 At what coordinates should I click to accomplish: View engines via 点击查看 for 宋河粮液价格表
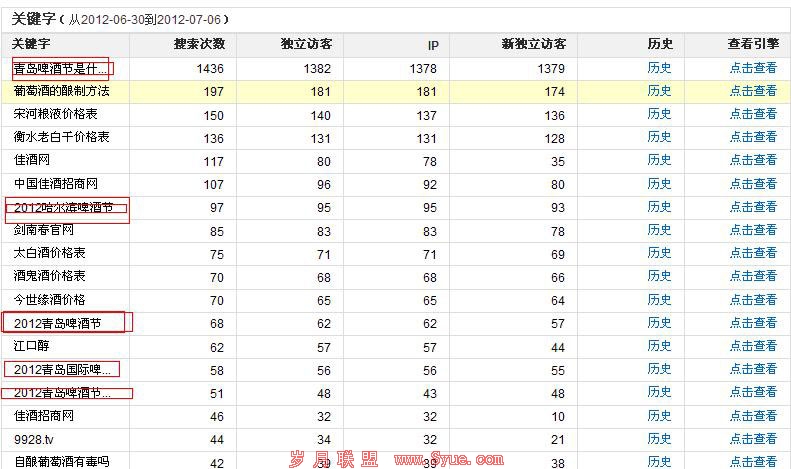point(753,114)
